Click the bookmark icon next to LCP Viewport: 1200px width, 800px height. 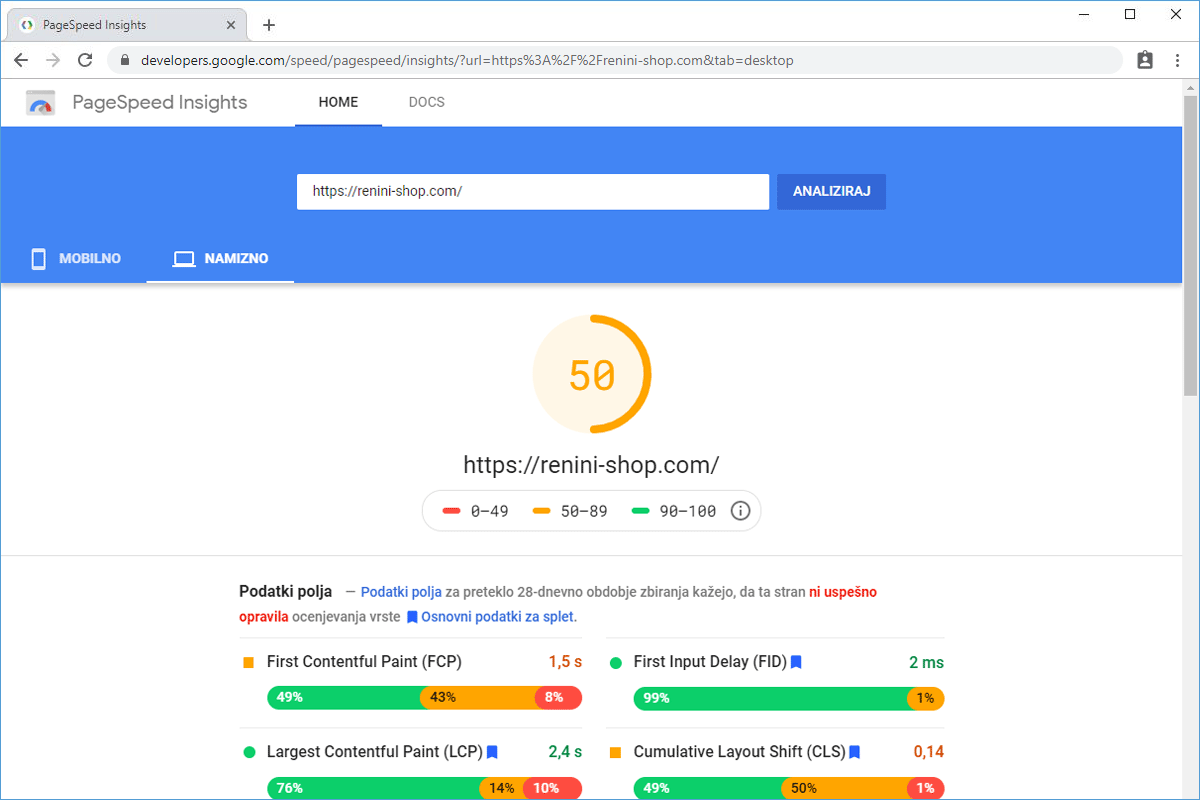[492, 752]
